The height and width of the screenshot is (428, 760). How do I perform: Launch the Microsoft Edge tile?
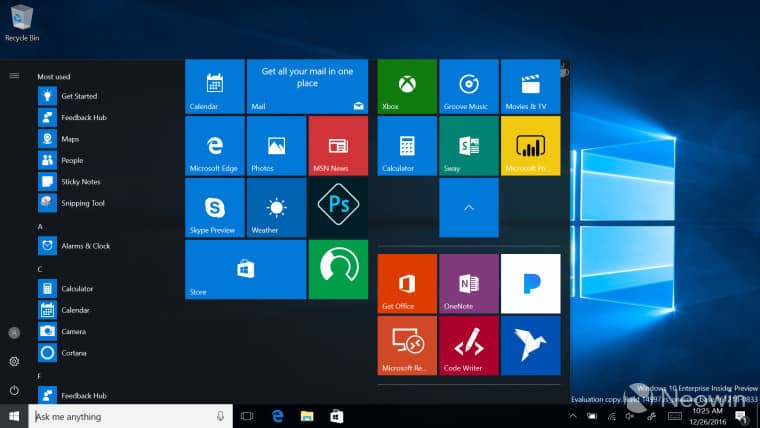pos(215,146)
